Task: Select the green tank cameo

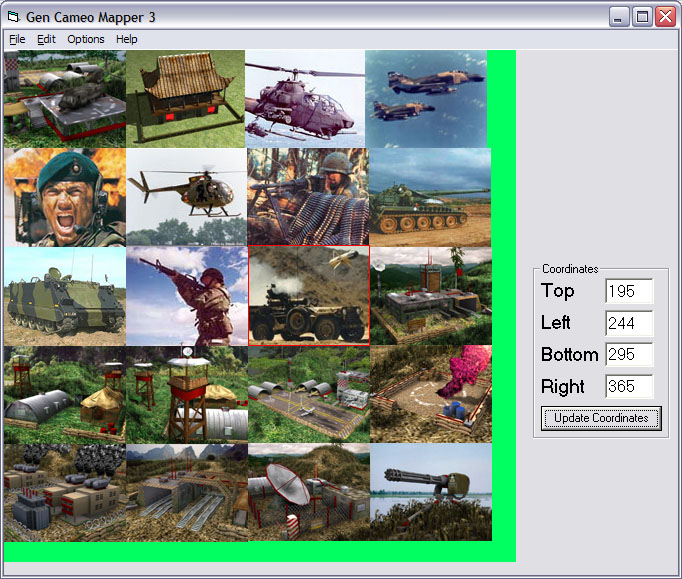Action: 430,197
